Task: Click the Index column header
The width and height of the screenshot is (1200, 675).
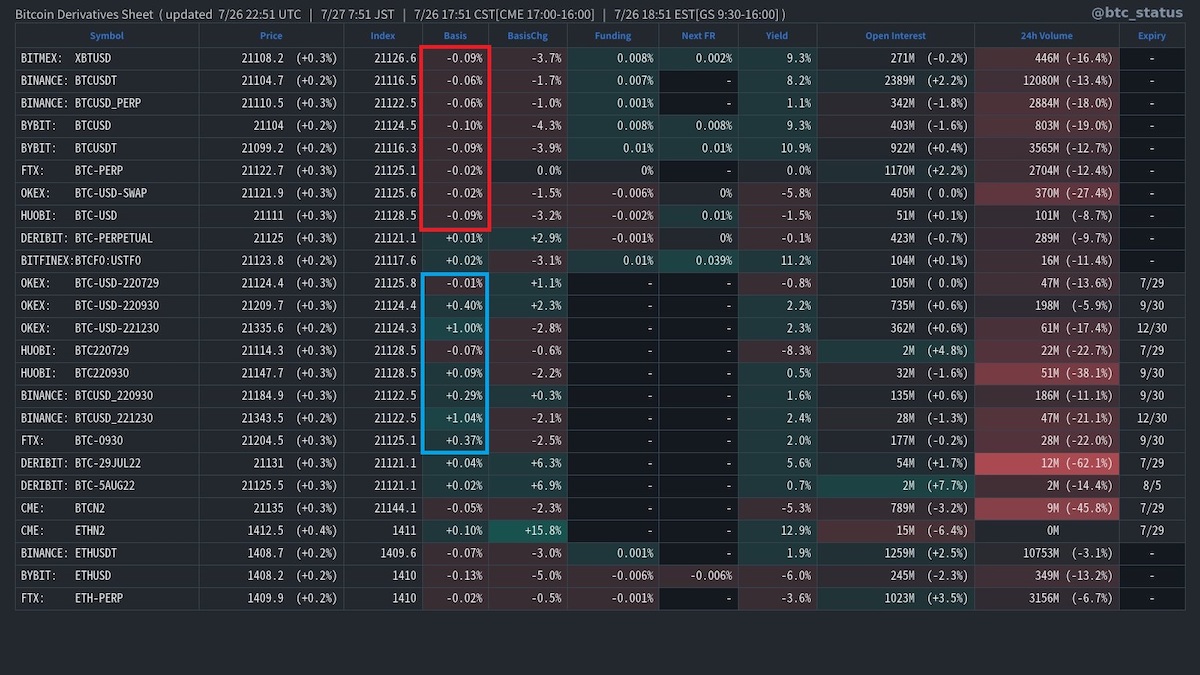Action: pyautogui.click(x=382, y=36)
